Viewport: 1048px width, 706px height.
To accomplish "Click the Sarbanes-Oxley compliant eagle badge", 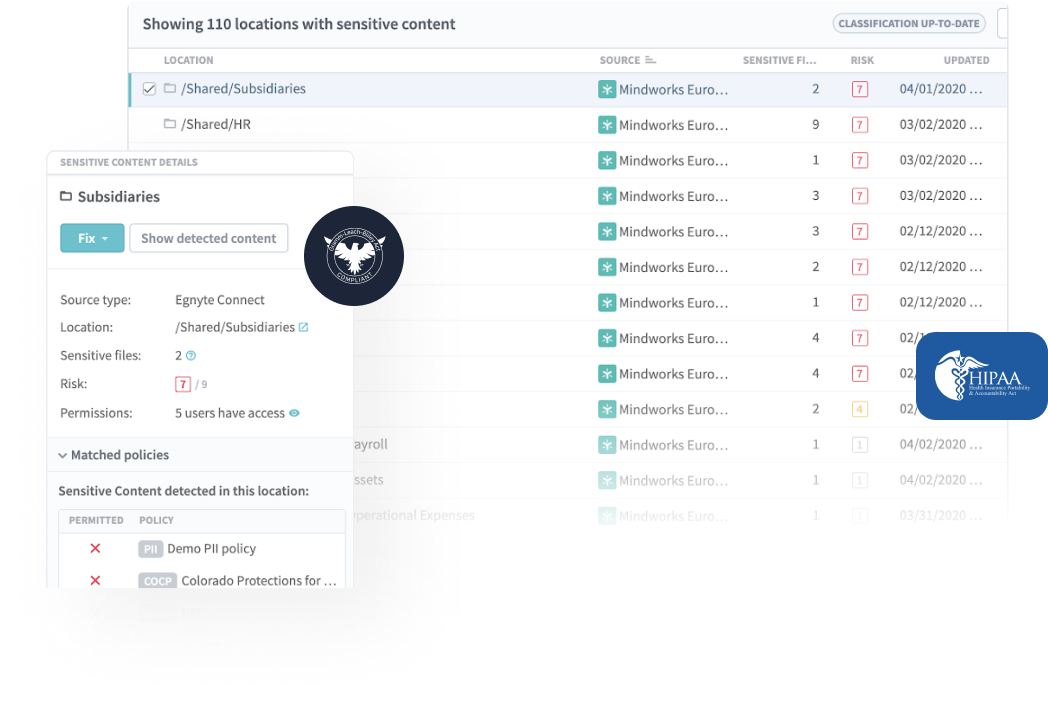I will point(354,256).
